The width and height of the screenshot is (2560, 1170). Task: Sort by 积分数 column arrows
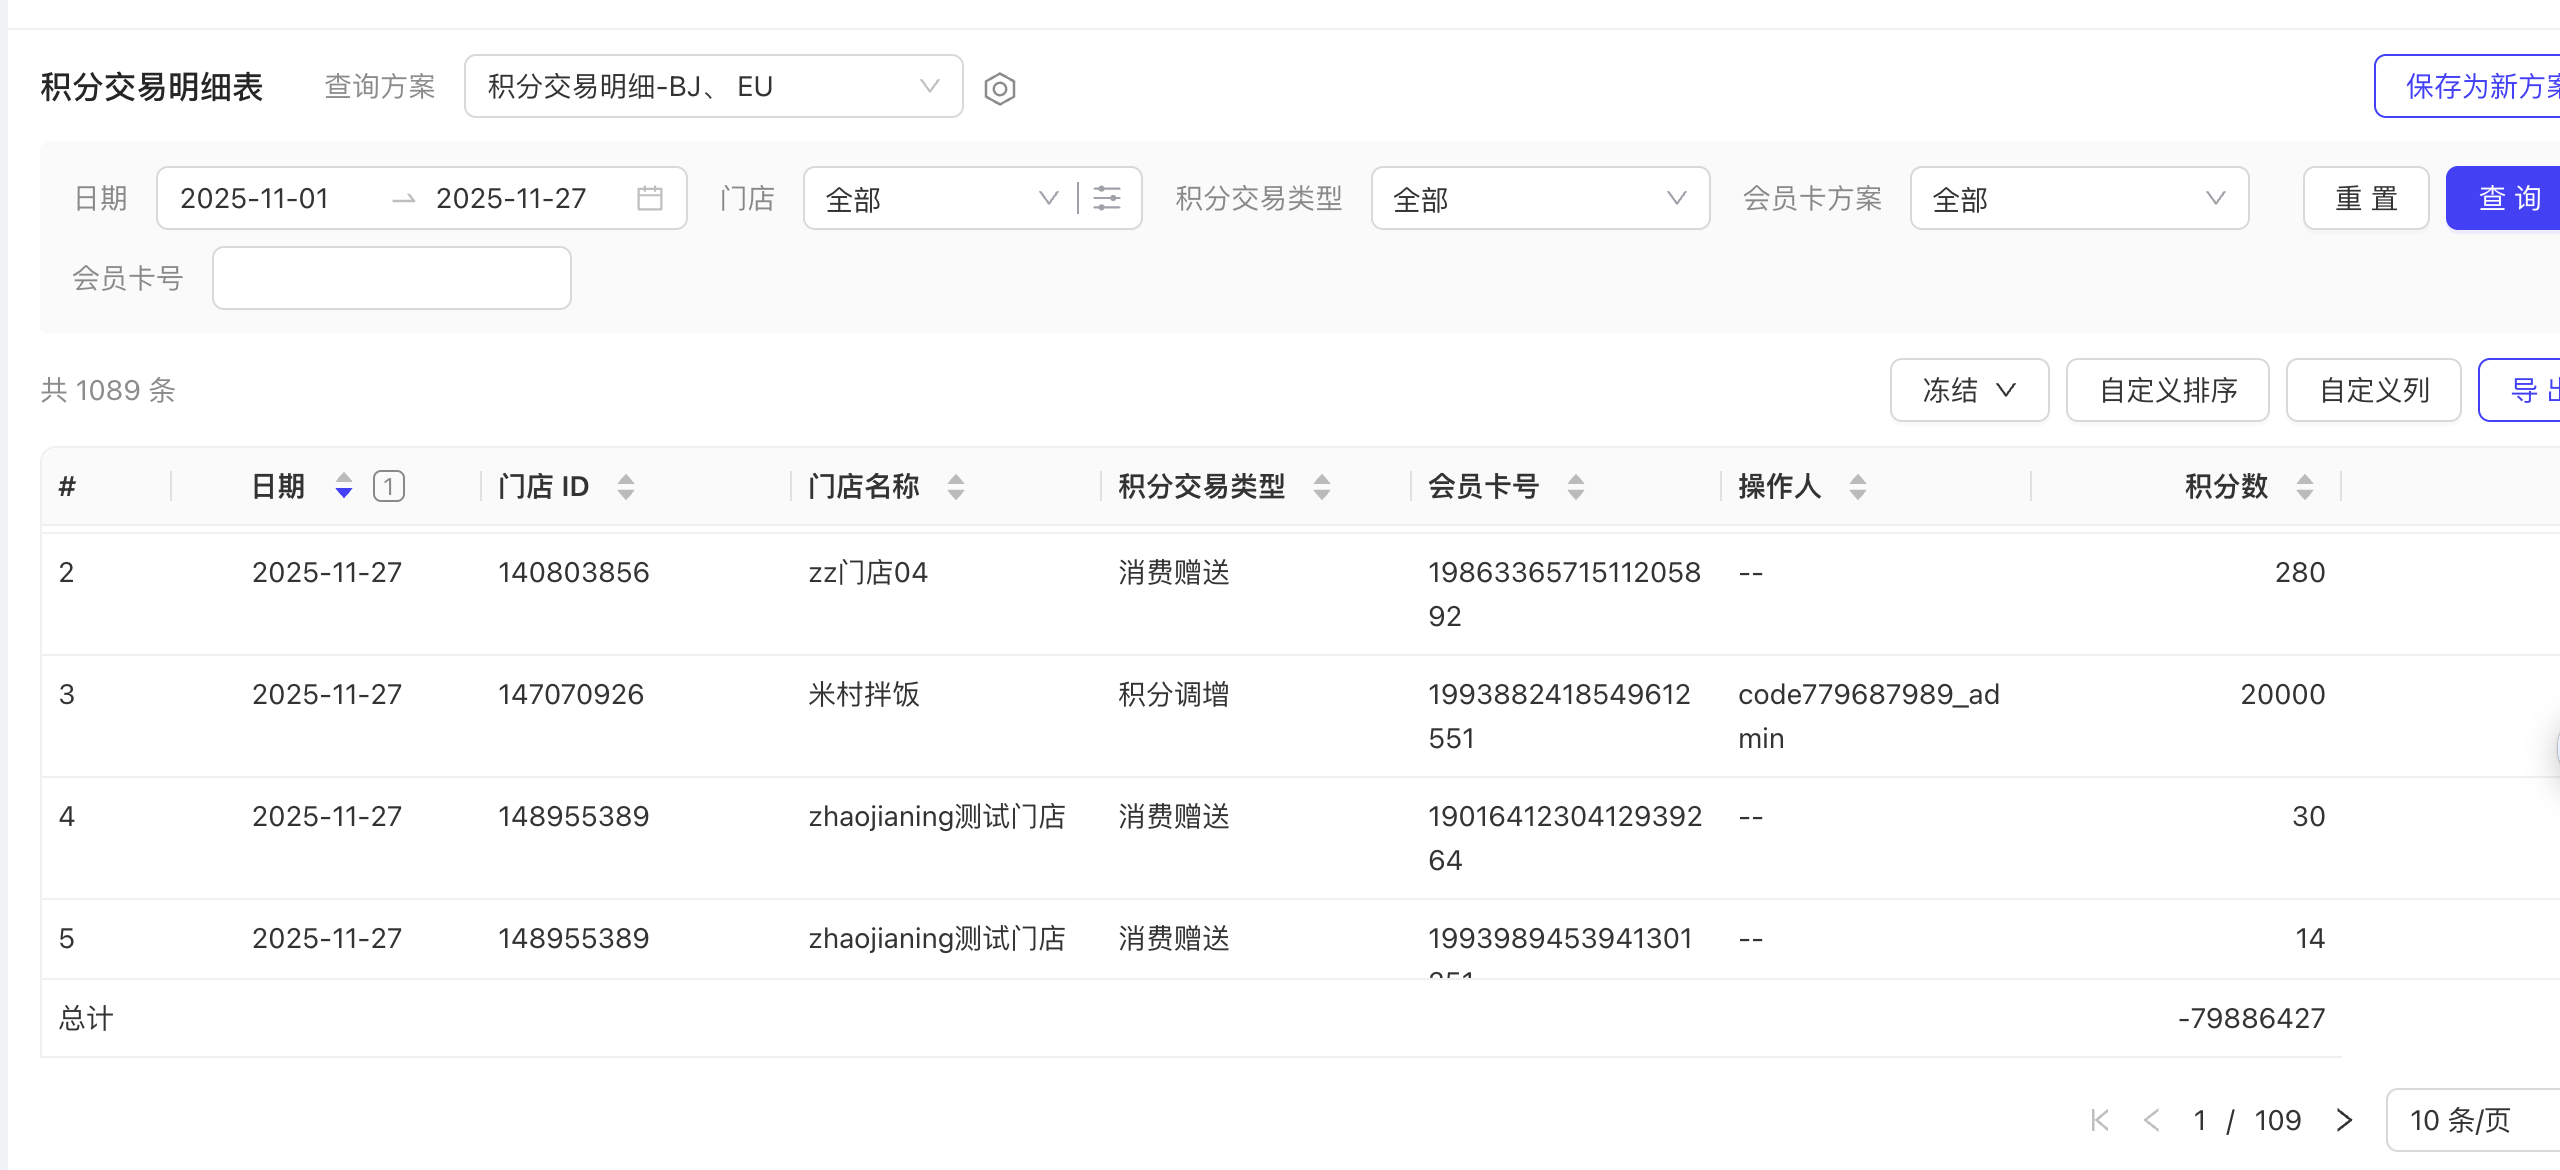(2305, 486)
